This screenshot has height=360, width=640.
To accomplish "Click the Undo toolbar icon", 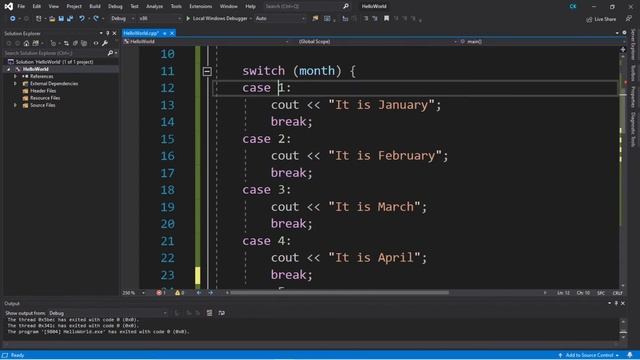I will point(82,19).
